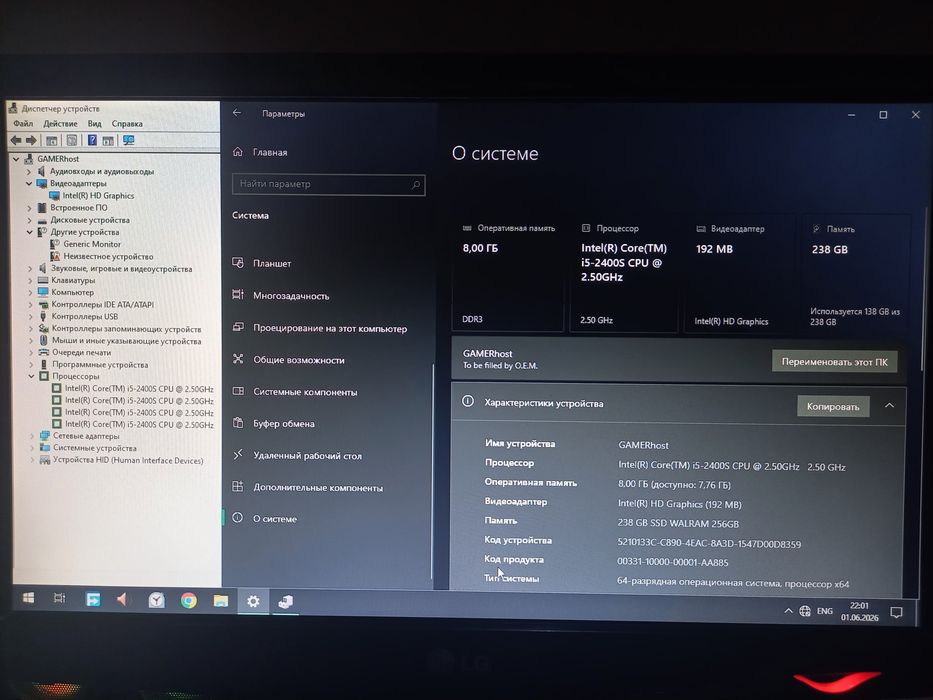
Task: Open Действие menu
Action: [x=60, y=123]
